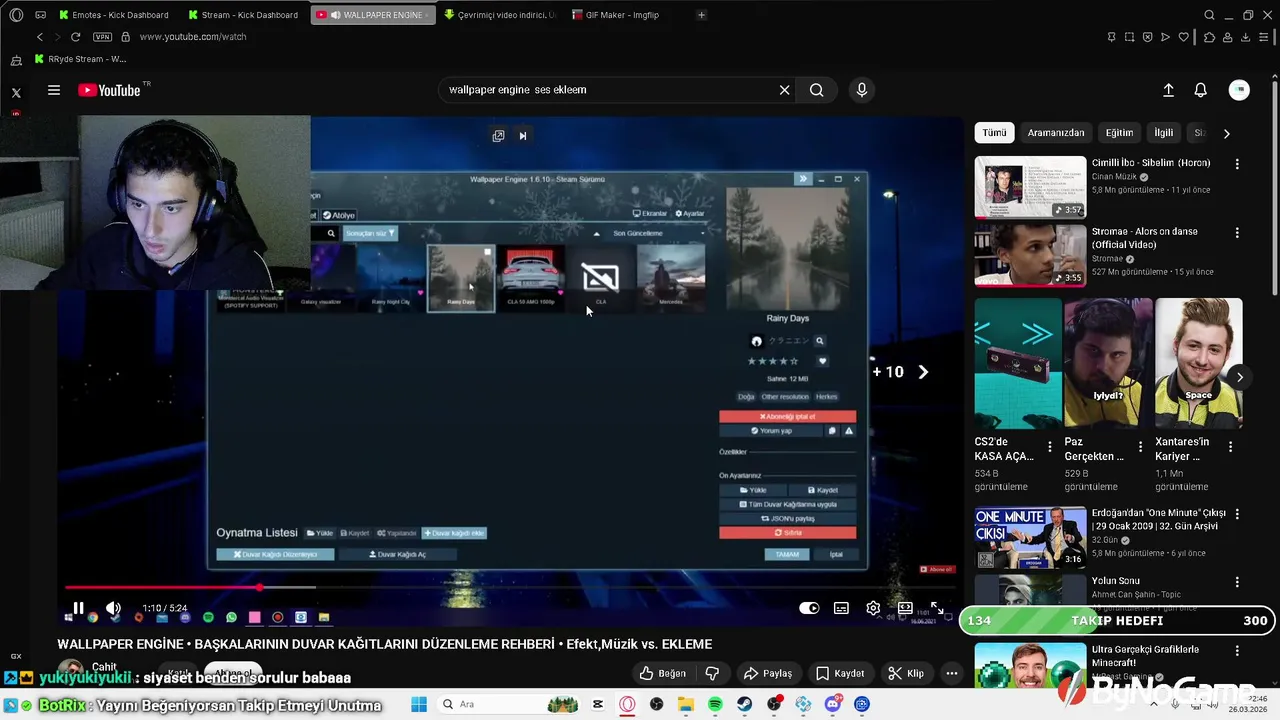Switch to Çevrimiçi video indirici tab
The width and height of the screenshot is (1280, 720).
pyautogui.click(x=500, y=15)
